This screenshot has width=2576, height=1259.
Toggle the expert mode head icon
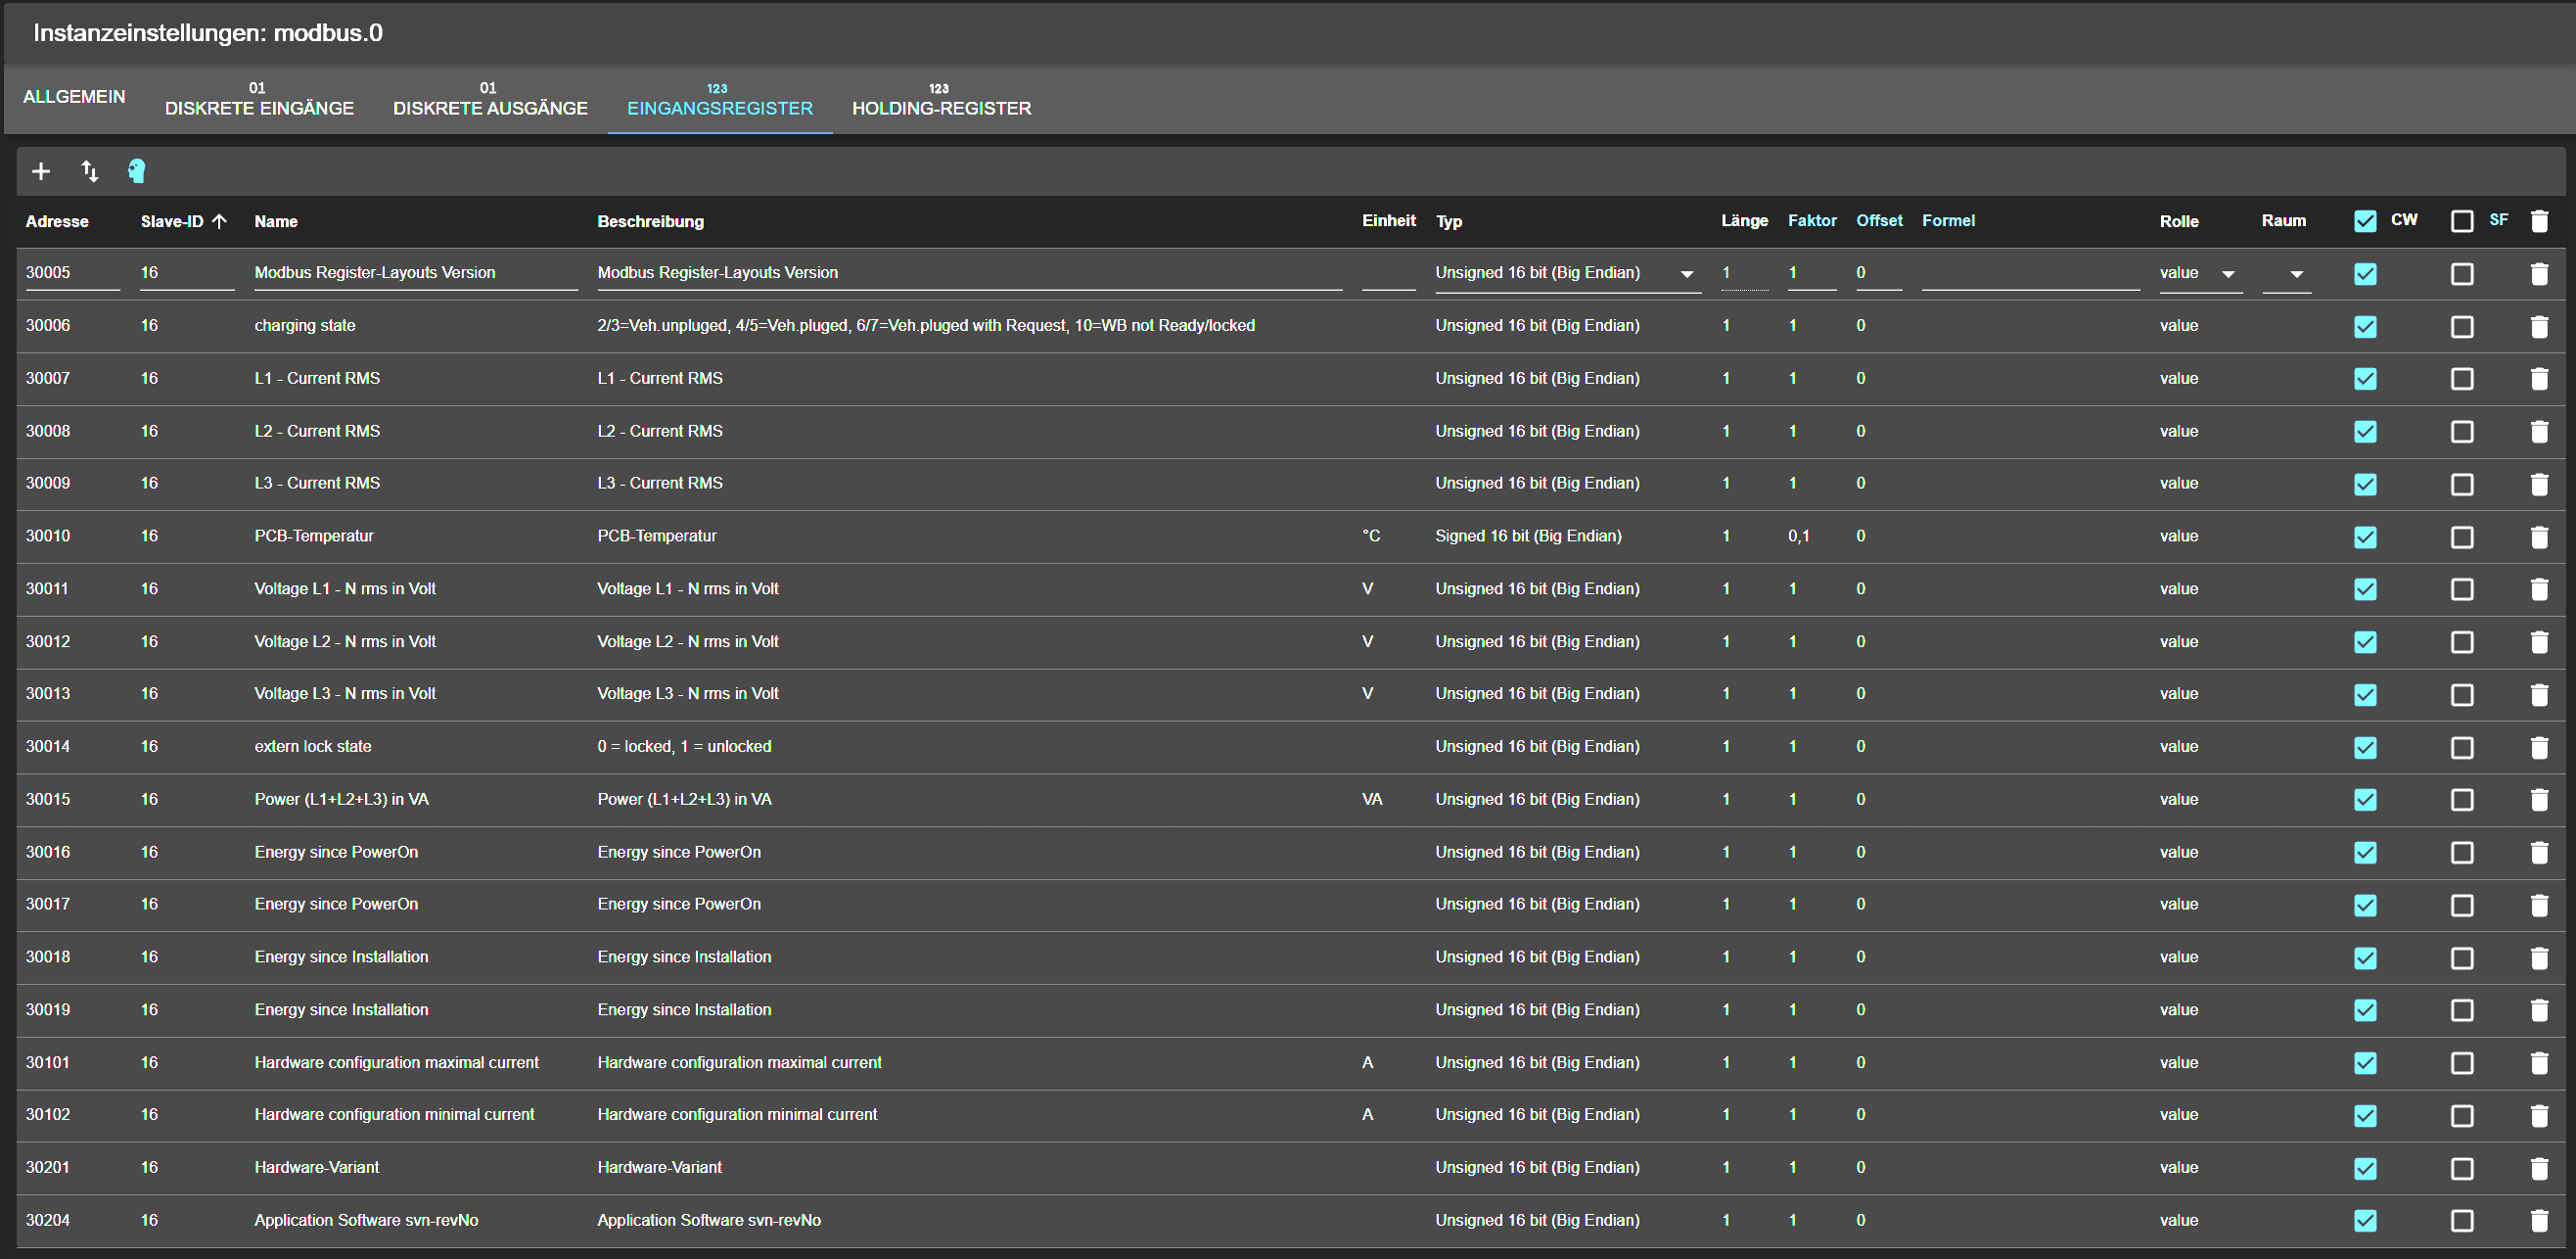(x=137, y=171)
